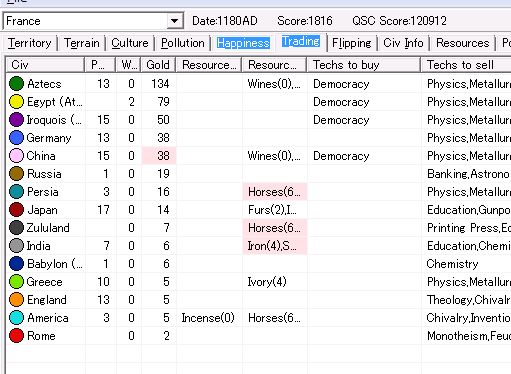Click the India gray color circle
The width and height of the screenshot is (511, 374).
tap(16, 246)
